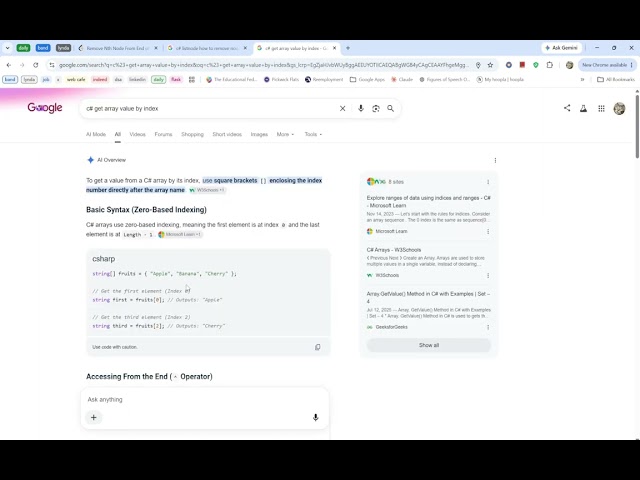Screen dimensions: 640x480
Task: Open 'web cafe' bookmark
Action: pyautogui.click(x=76, y=80)
